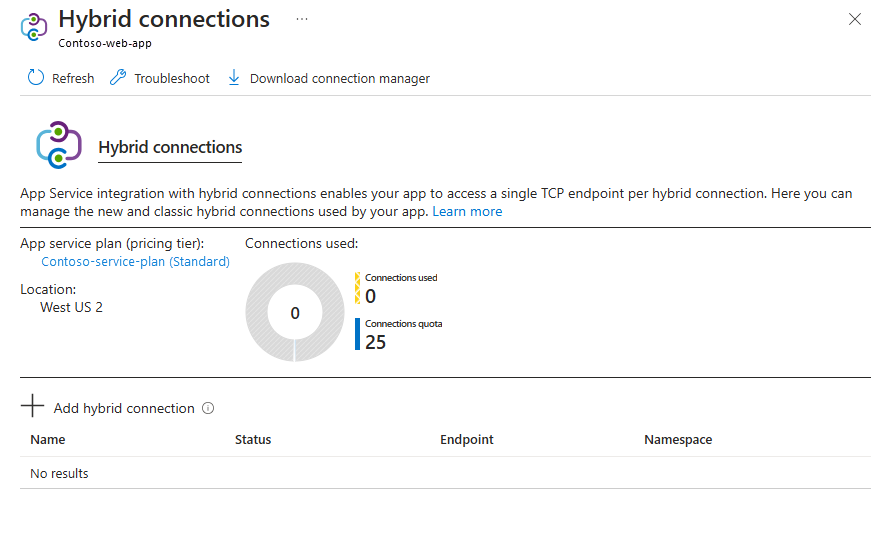Click the Refresh toolbar label
The image size is (891, 540).
pyautogui.click(x=73, y=79)
